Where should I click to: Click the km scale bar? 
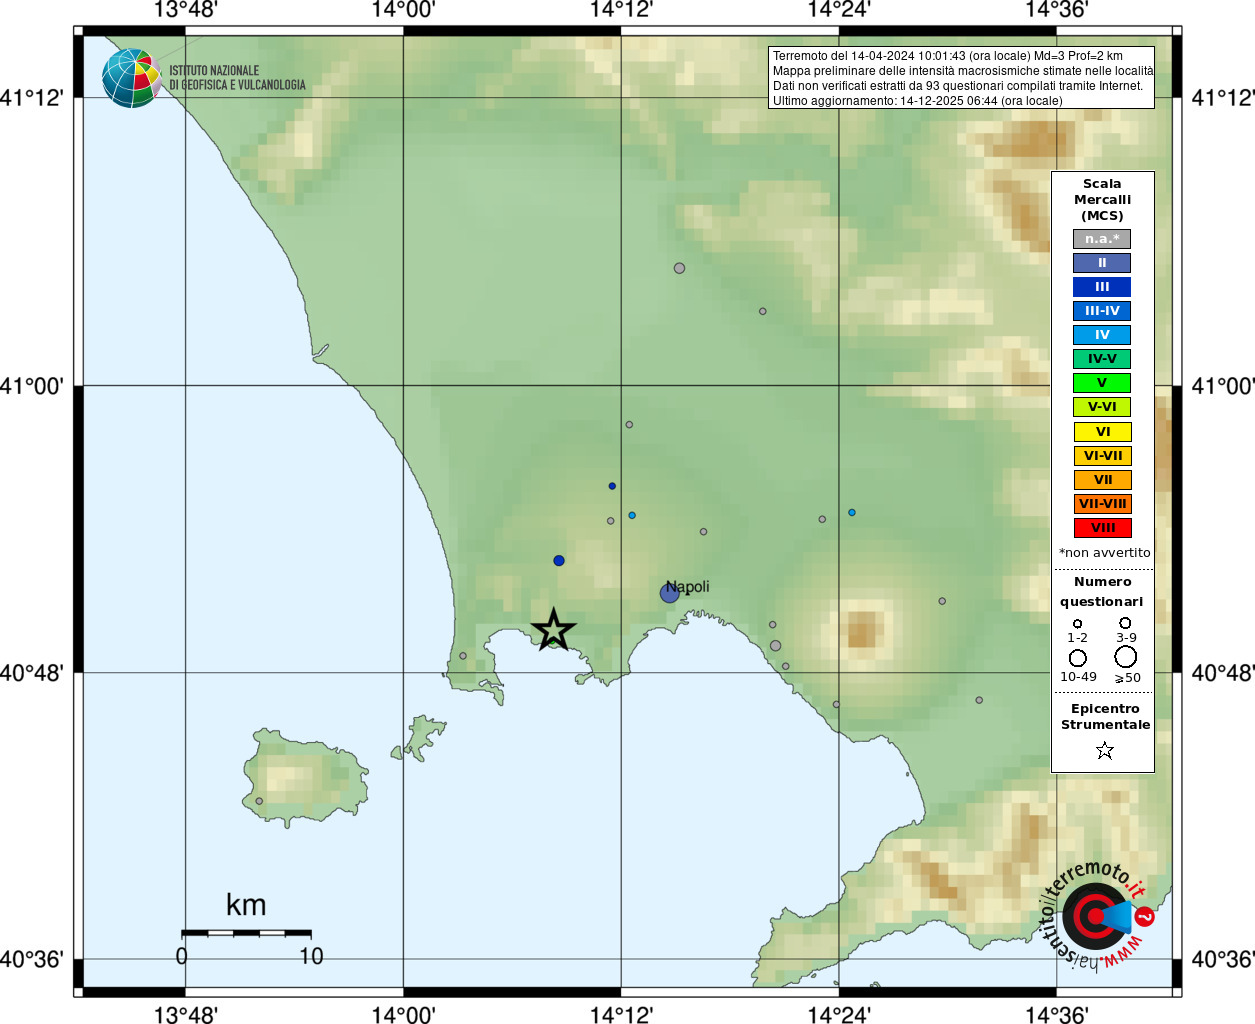click(246, 933)
